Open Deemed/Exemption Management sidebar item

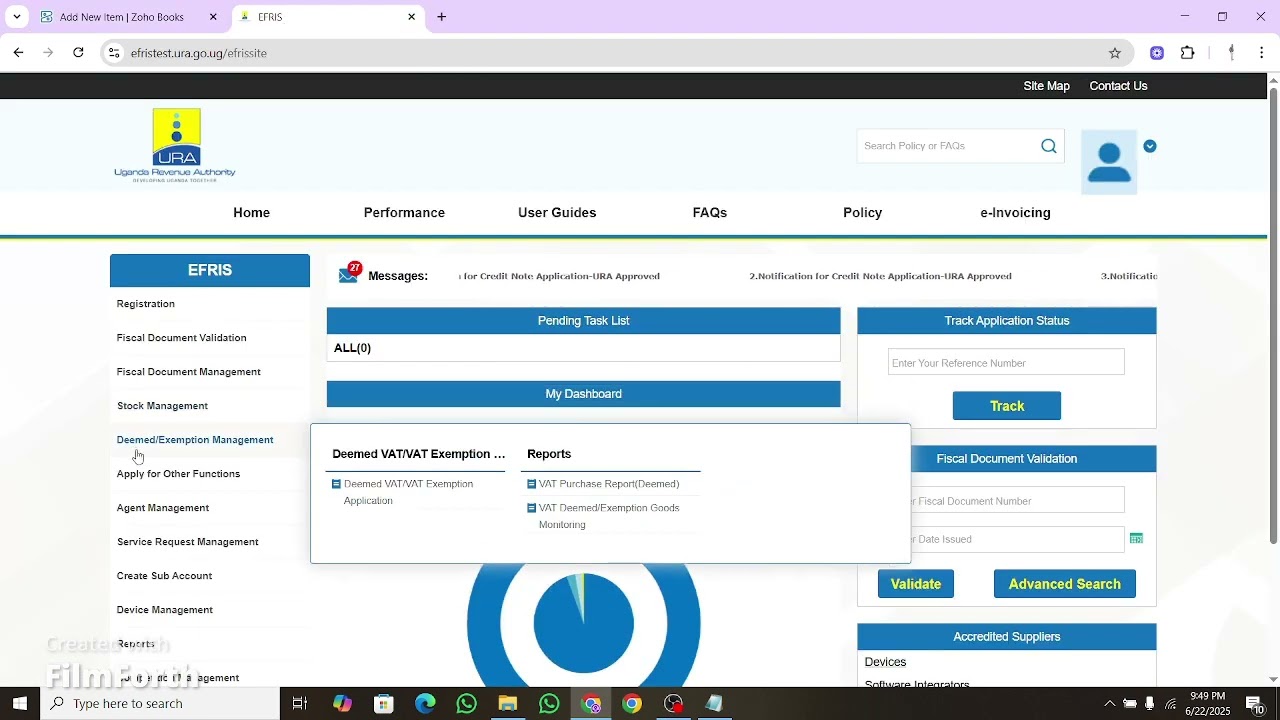point(195,440)
